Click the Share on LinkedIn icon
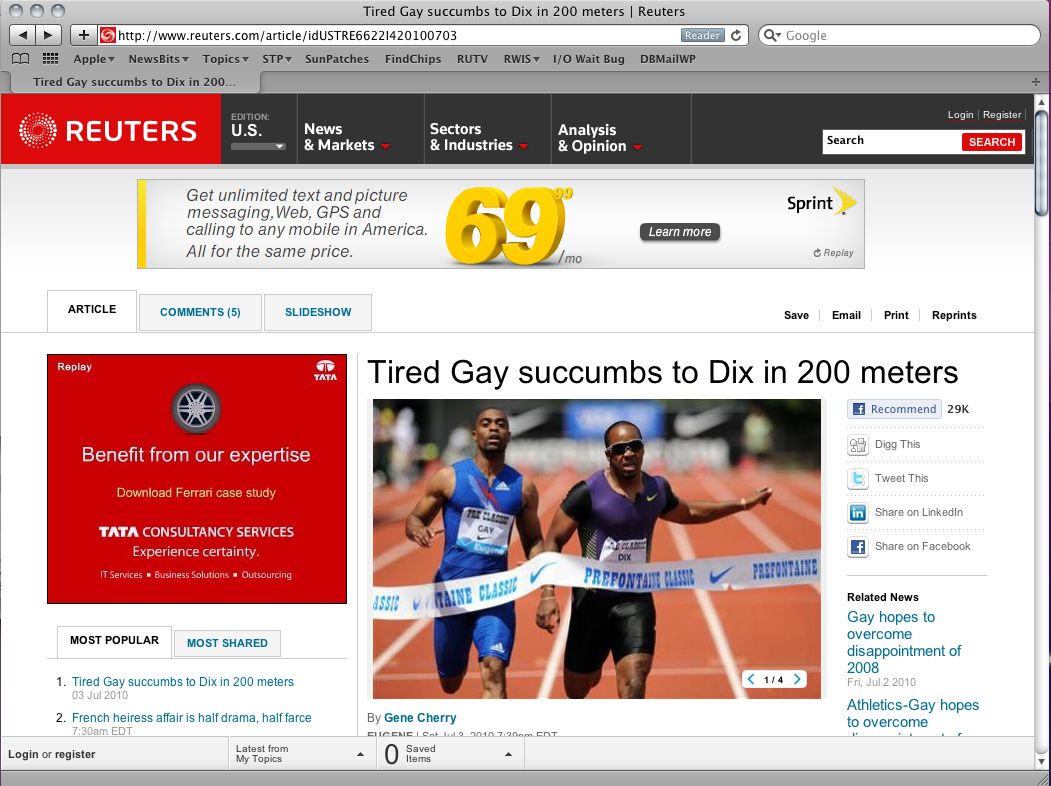1051x786 pixels. click(857, 513)
